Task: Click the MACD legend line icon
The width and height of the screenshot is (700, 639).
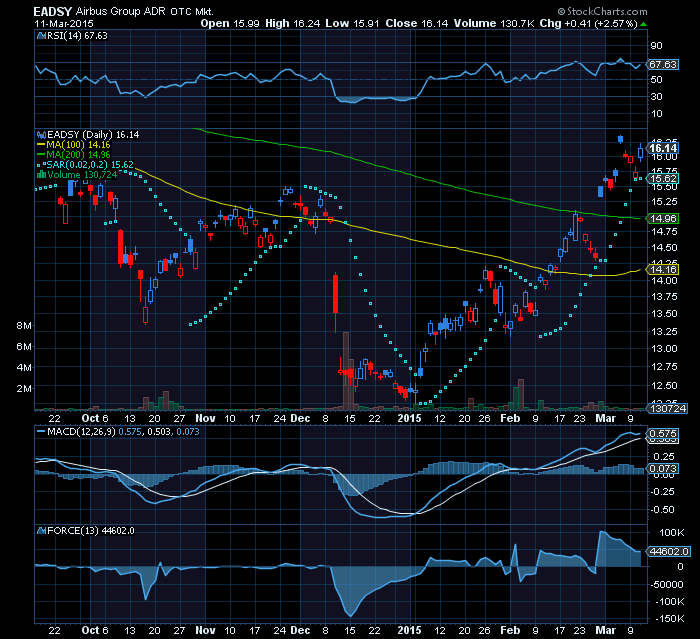Action: click(x=41, y=432)
